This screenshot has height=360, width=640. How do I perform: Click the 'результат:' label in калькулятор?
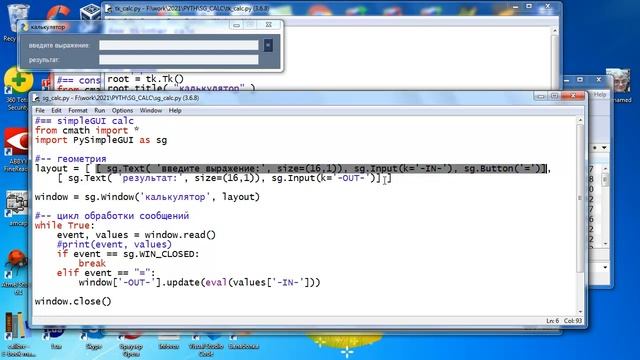44,60
